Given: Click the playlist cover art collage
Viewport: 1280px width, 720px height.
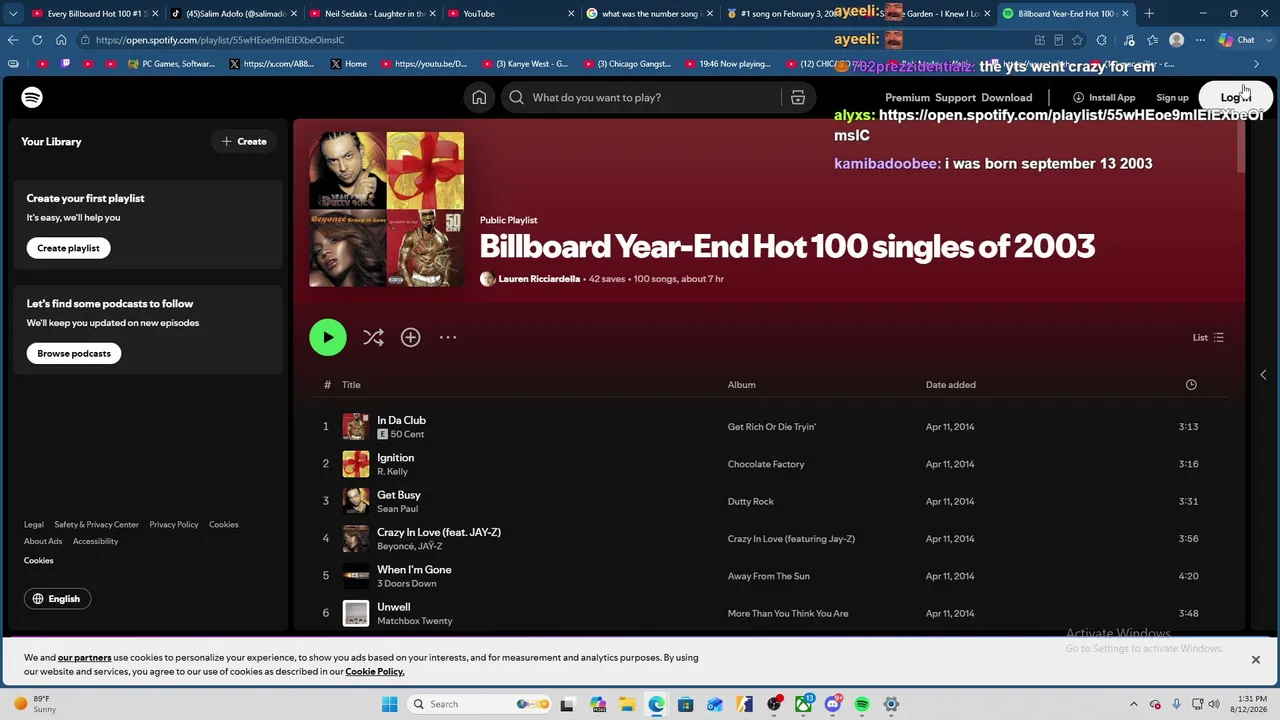Looking at the screenshot, I should coord(386,209).
